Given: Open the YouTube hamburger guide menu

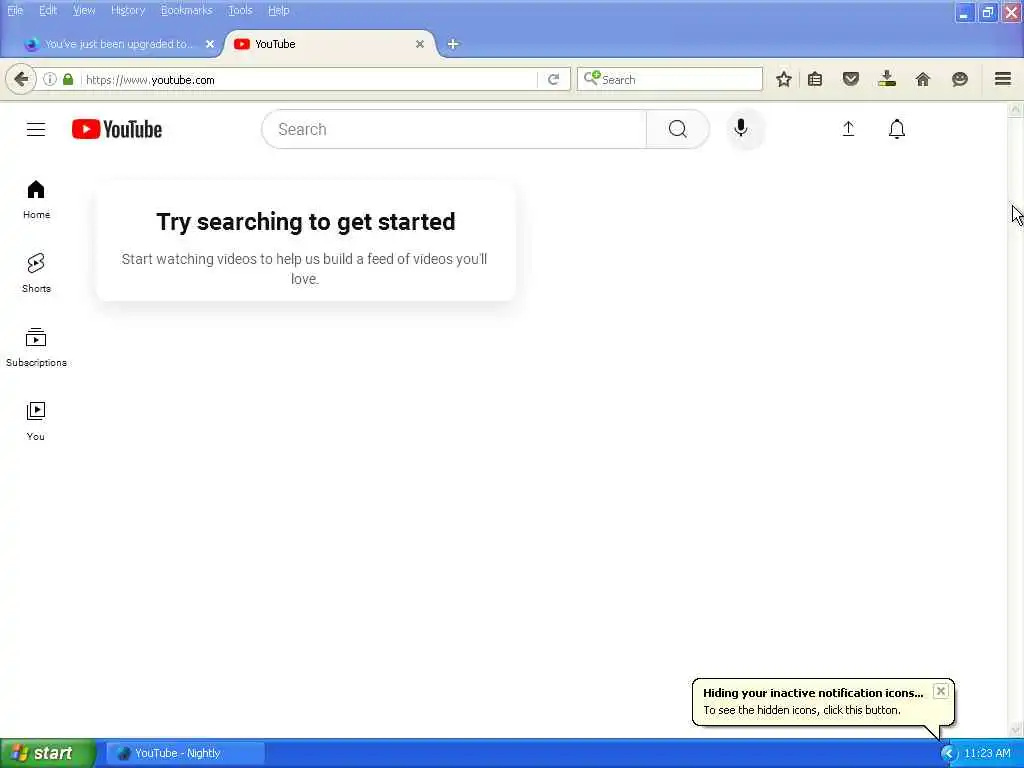Looking at the screenshot, I should tap(36, 129).
